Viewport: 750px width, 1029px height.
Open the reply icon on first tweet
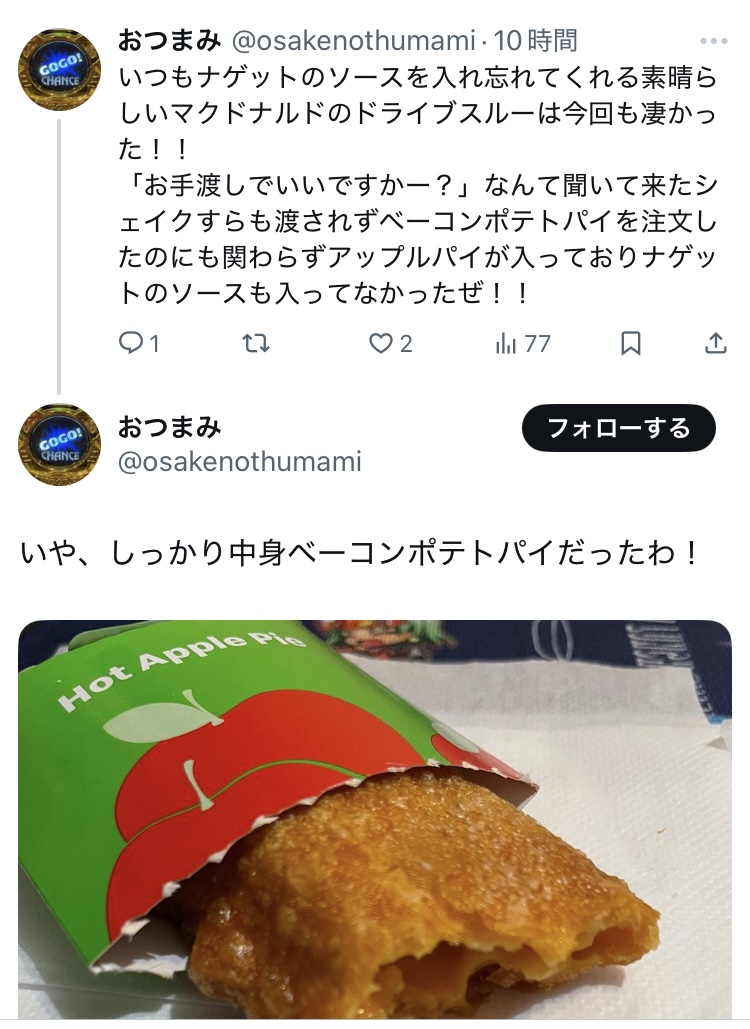pos(131,343)
